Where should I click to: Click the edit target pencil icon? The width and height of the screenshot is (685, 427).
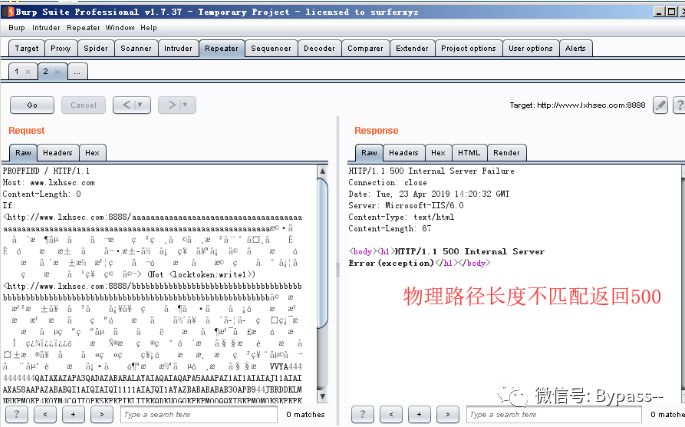(660, 105)
